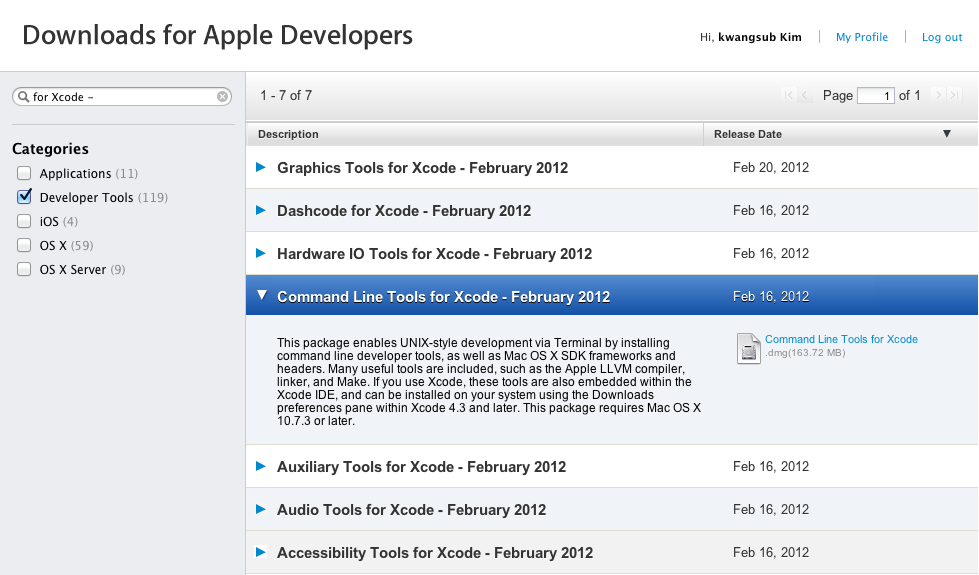
Task: Click the magnifier icon in search field
Action: point(24,97)
